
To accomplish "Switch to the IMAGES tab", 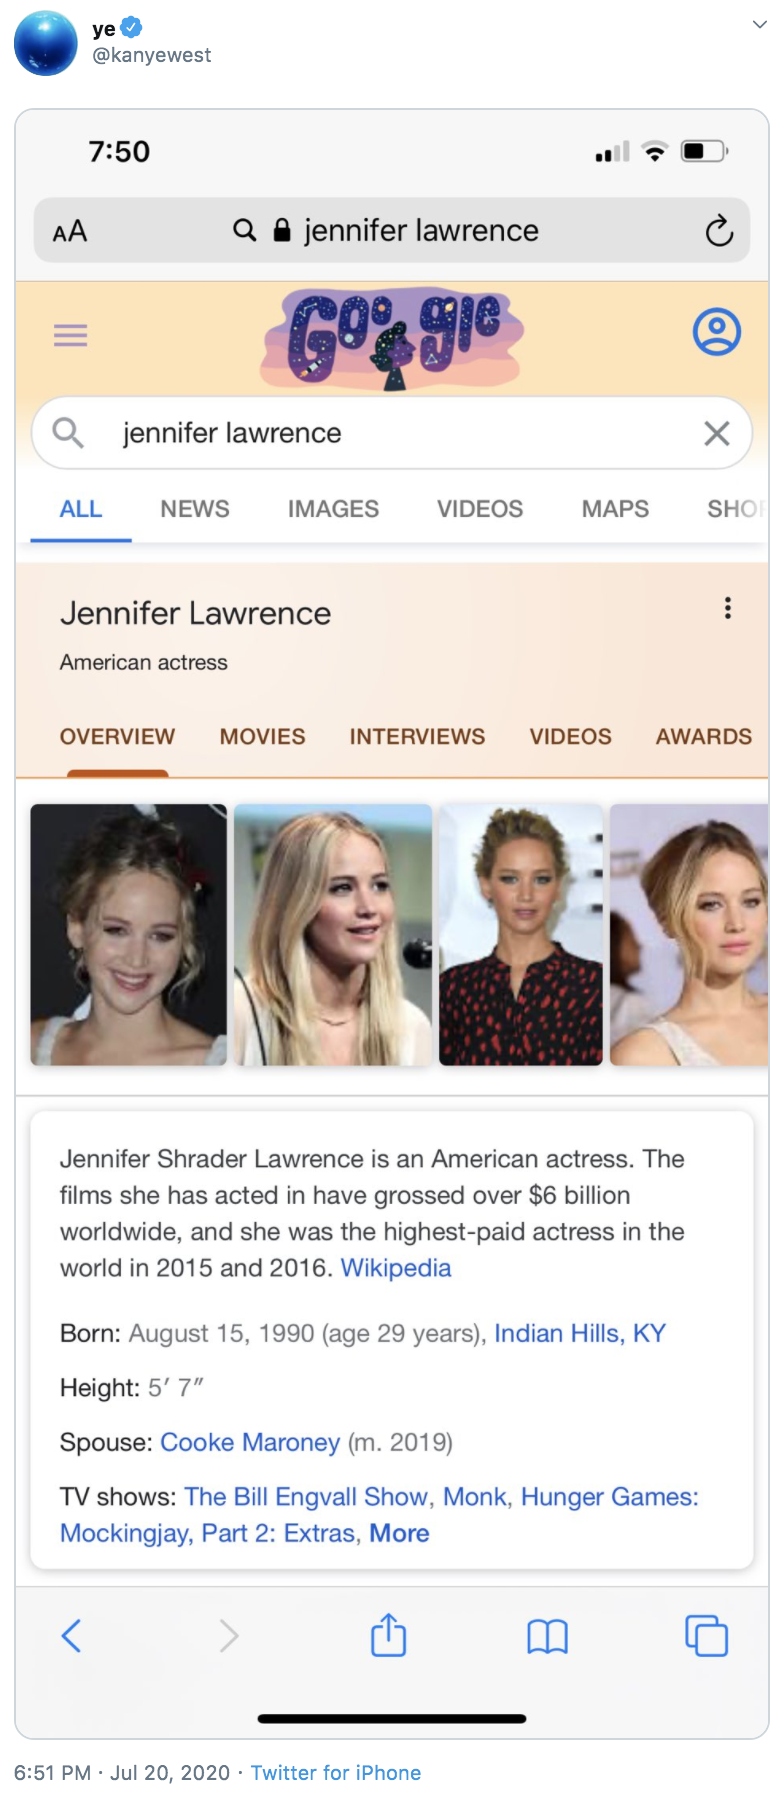I will [333, 509].
